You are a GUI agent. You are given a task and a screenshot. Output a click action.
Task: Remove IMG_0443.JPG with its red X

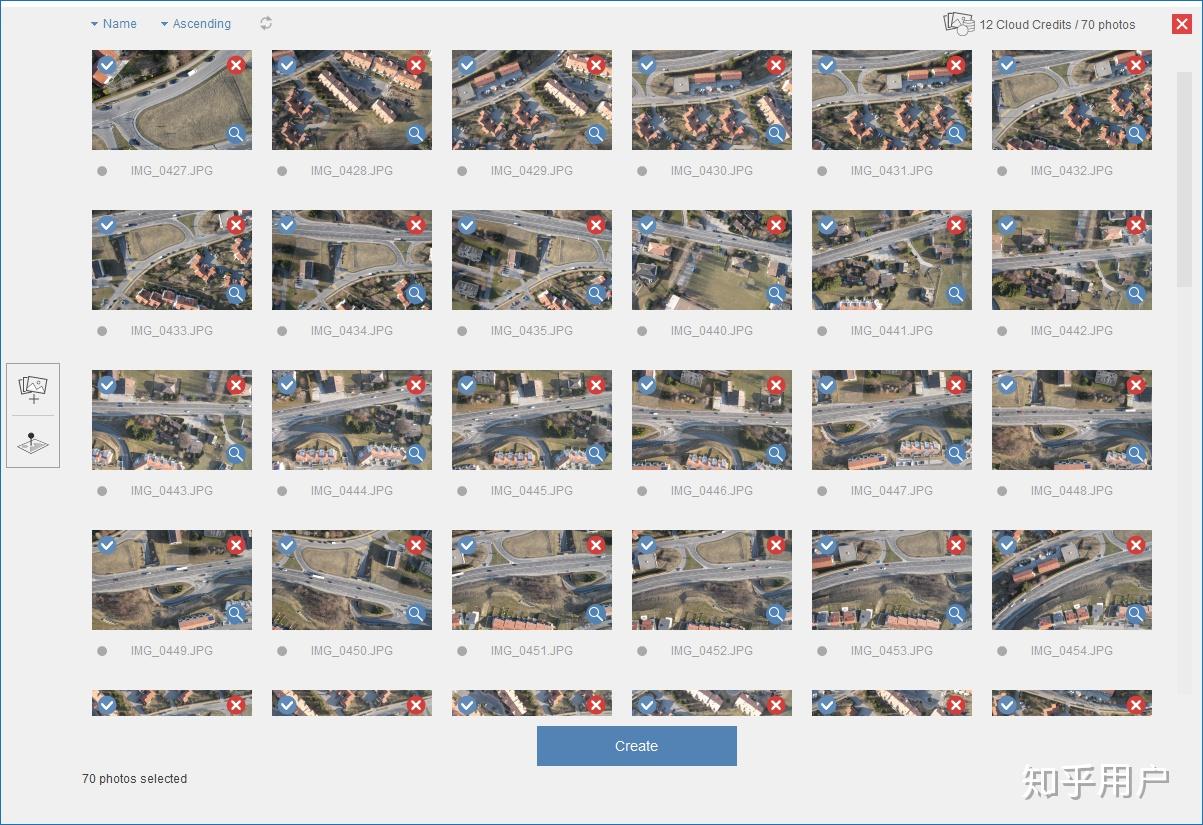[x=236, y=384]
